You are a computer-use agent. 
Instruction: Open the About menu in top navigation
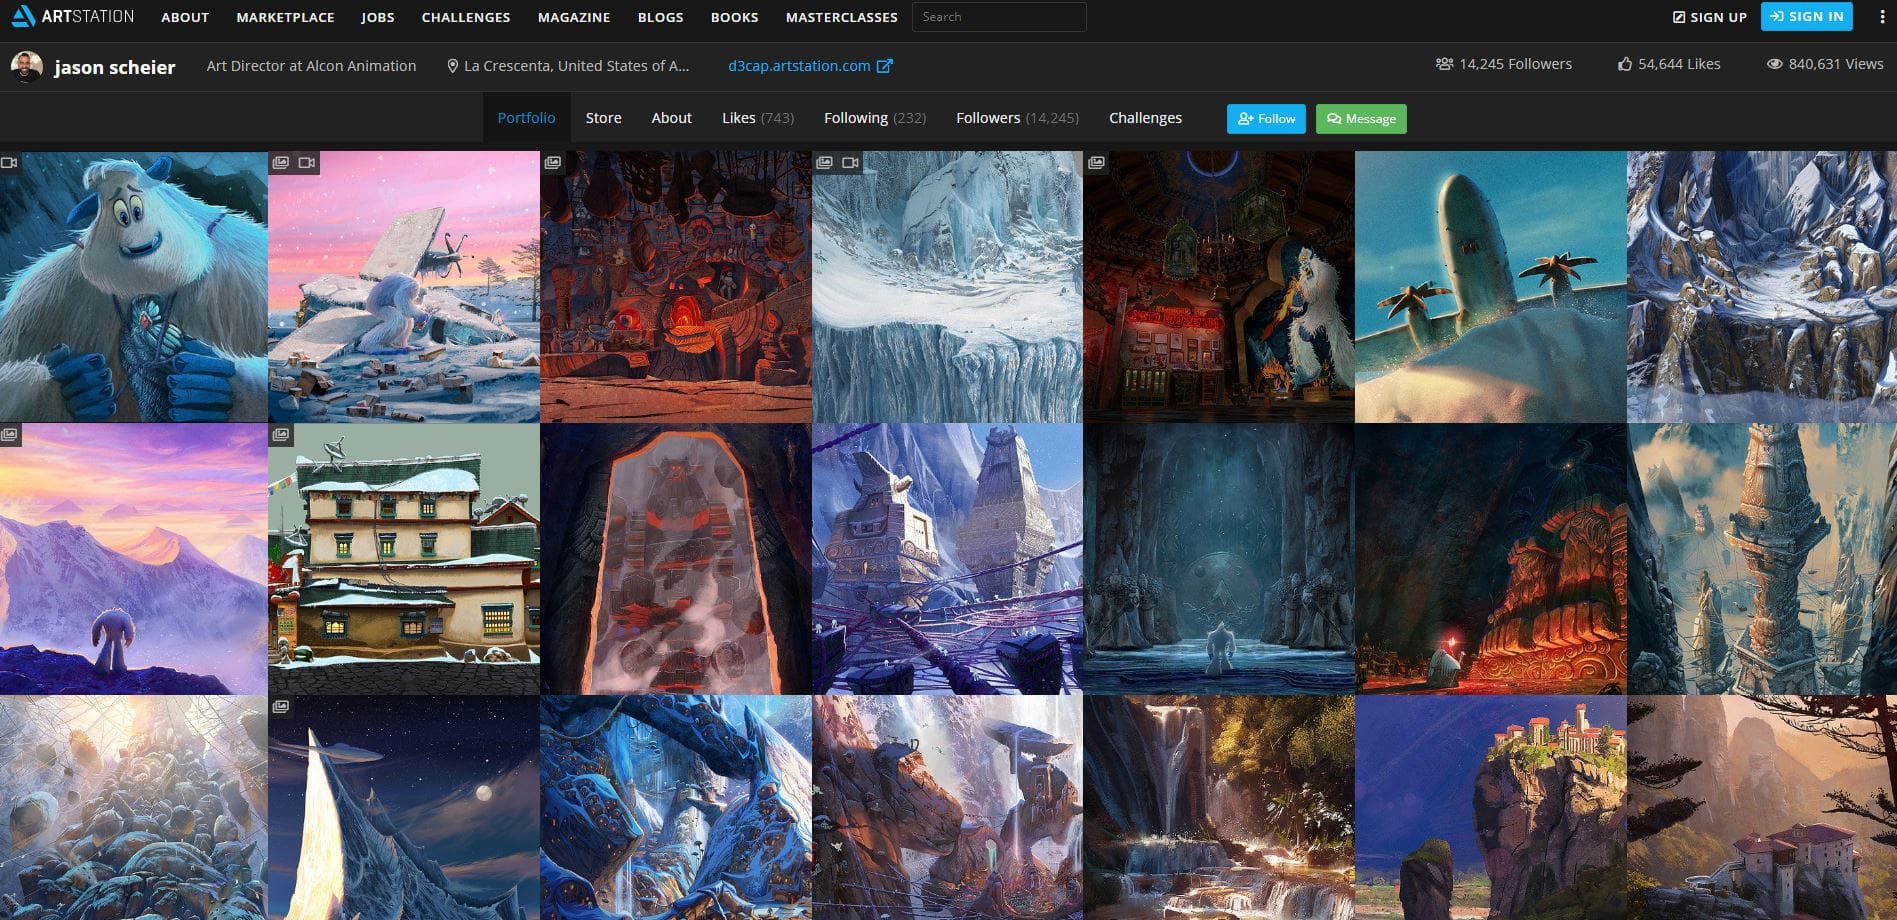[185, 17]
